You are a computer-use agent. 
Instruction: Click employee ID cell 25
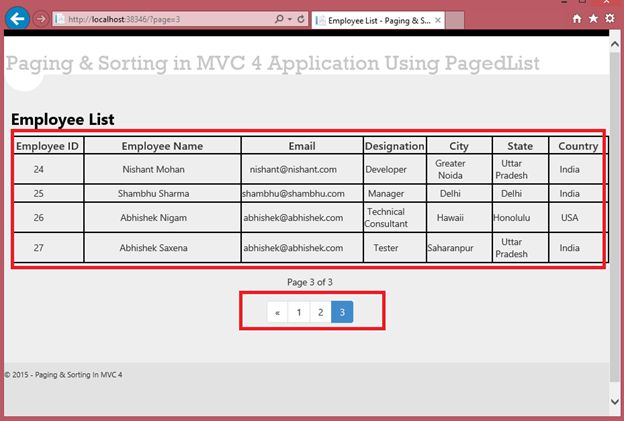pyautogui.click(x=39, y=194)
